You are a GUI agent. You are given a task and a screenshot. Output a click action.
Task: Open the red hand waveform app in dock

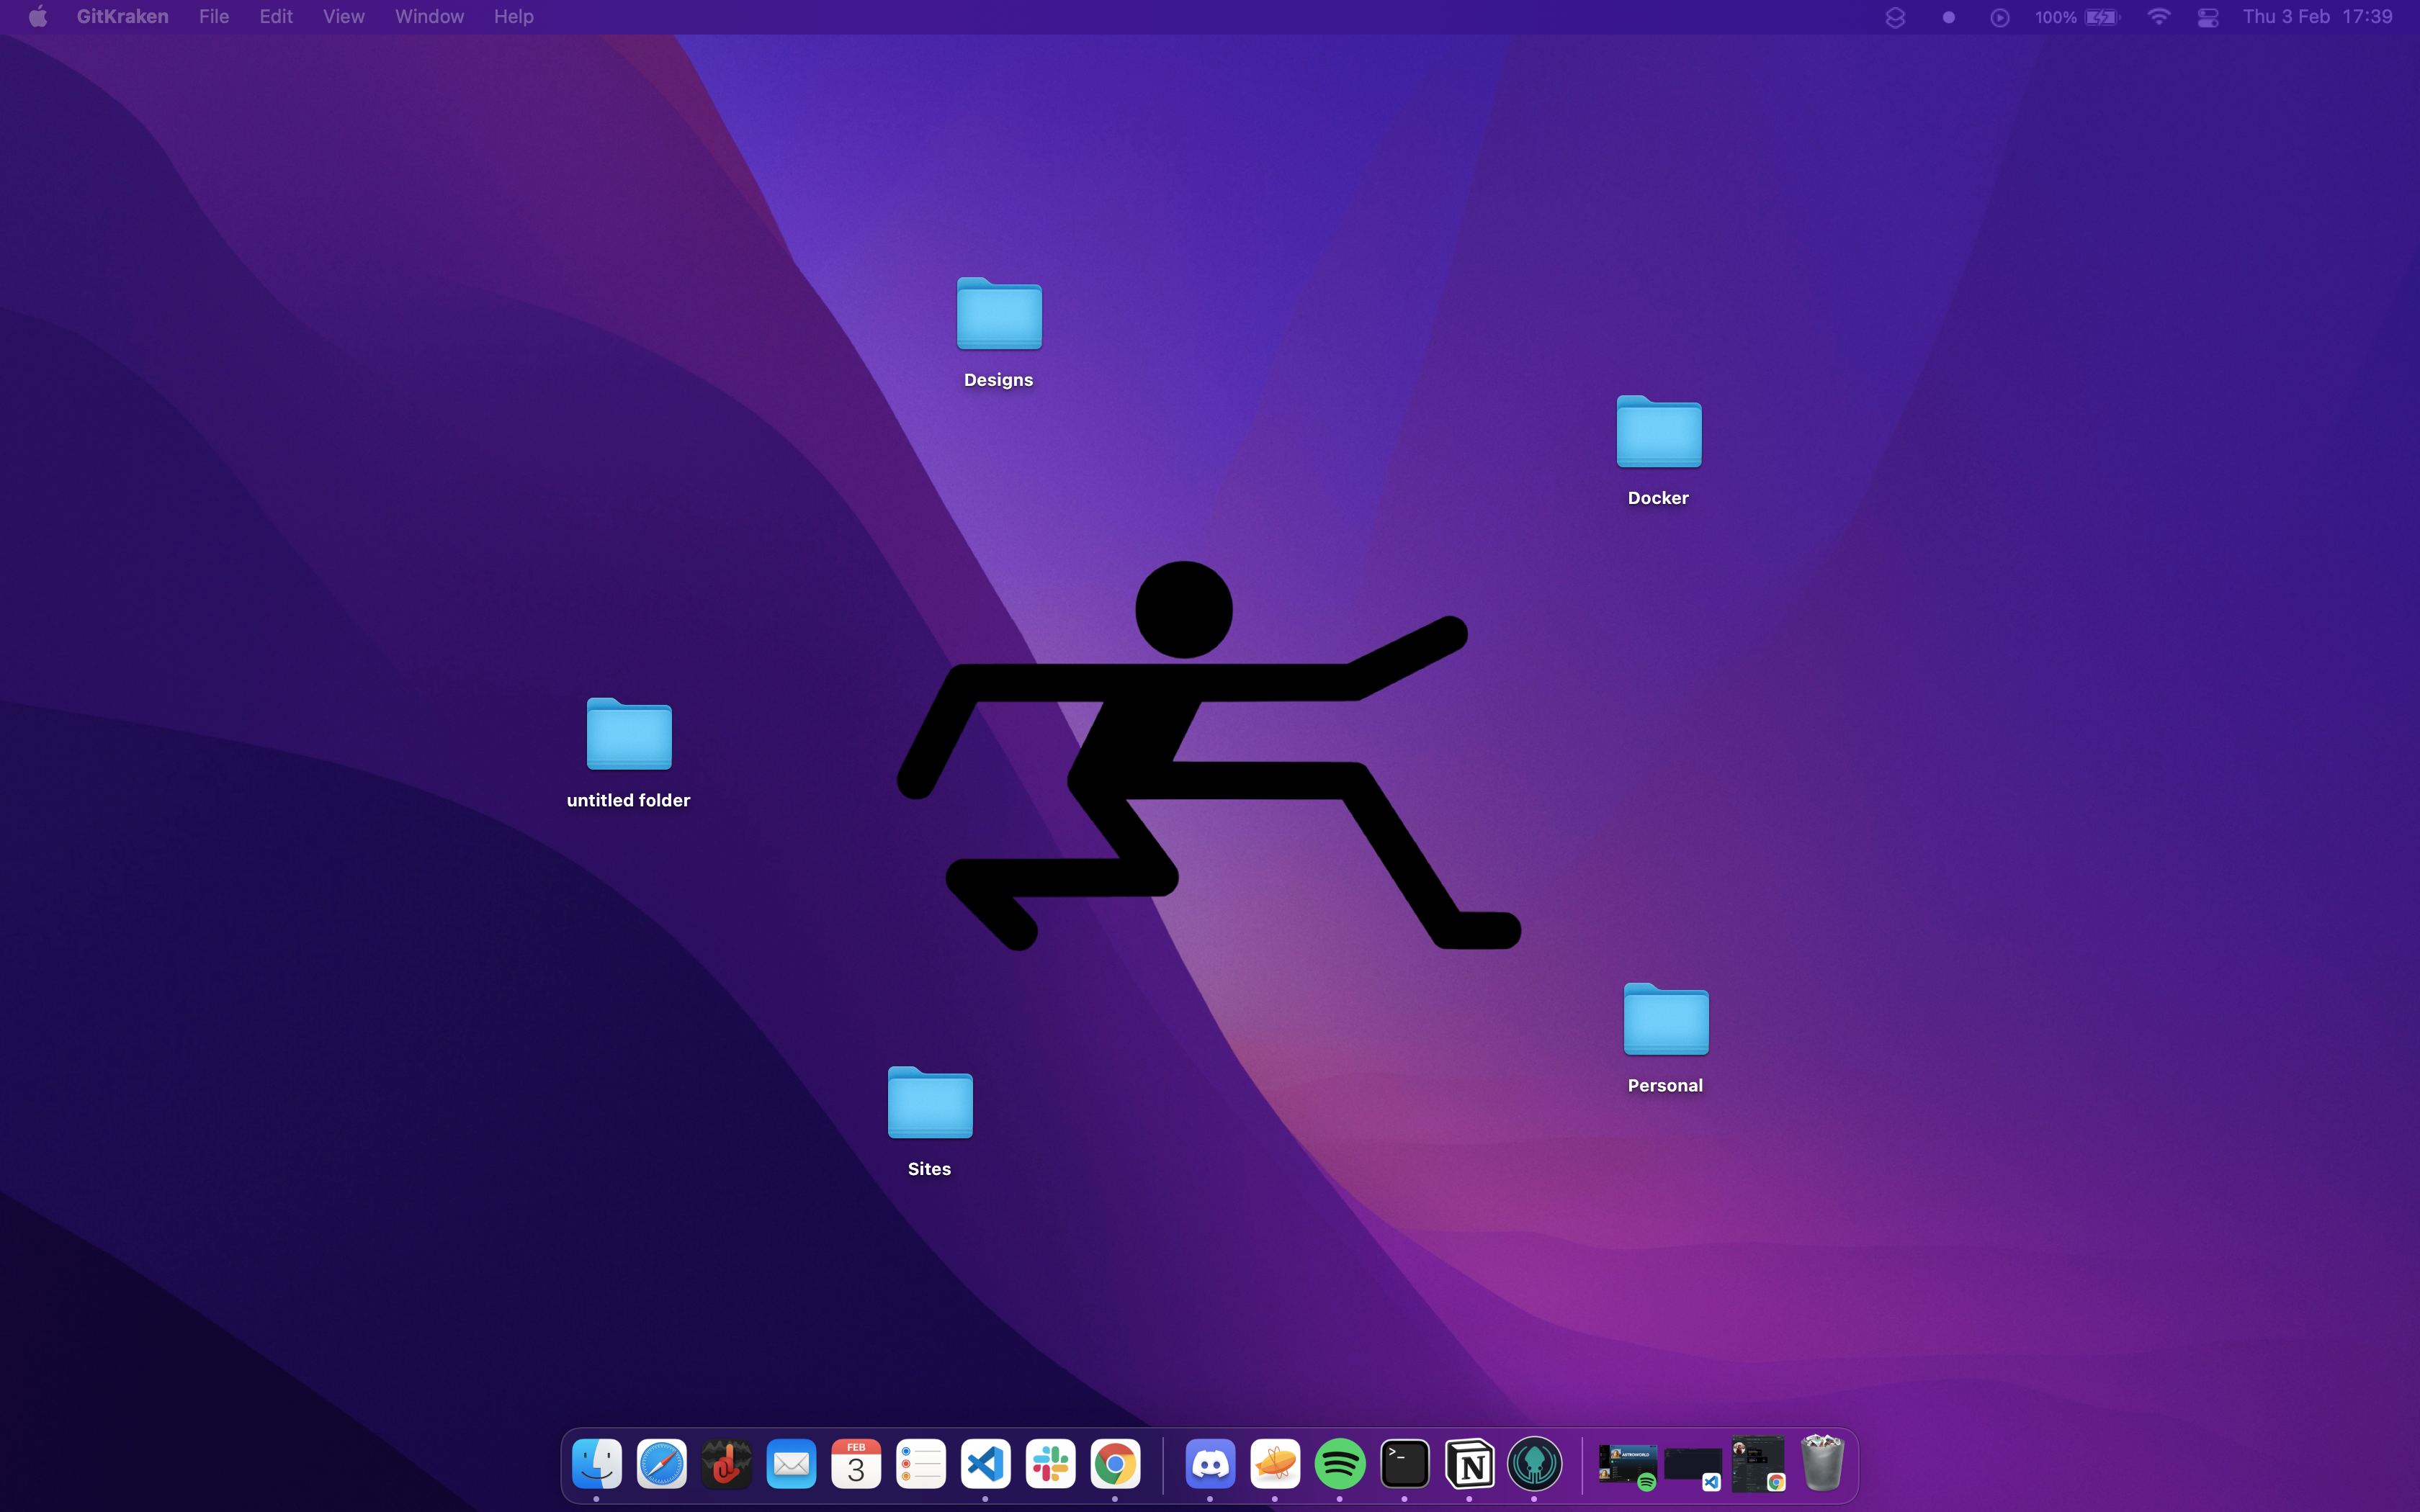pos(727,1464)
